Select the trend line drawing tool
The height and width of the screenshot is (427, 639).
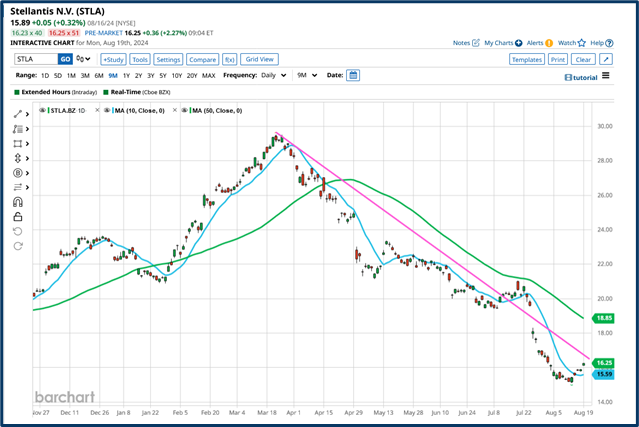pos(18,114)
